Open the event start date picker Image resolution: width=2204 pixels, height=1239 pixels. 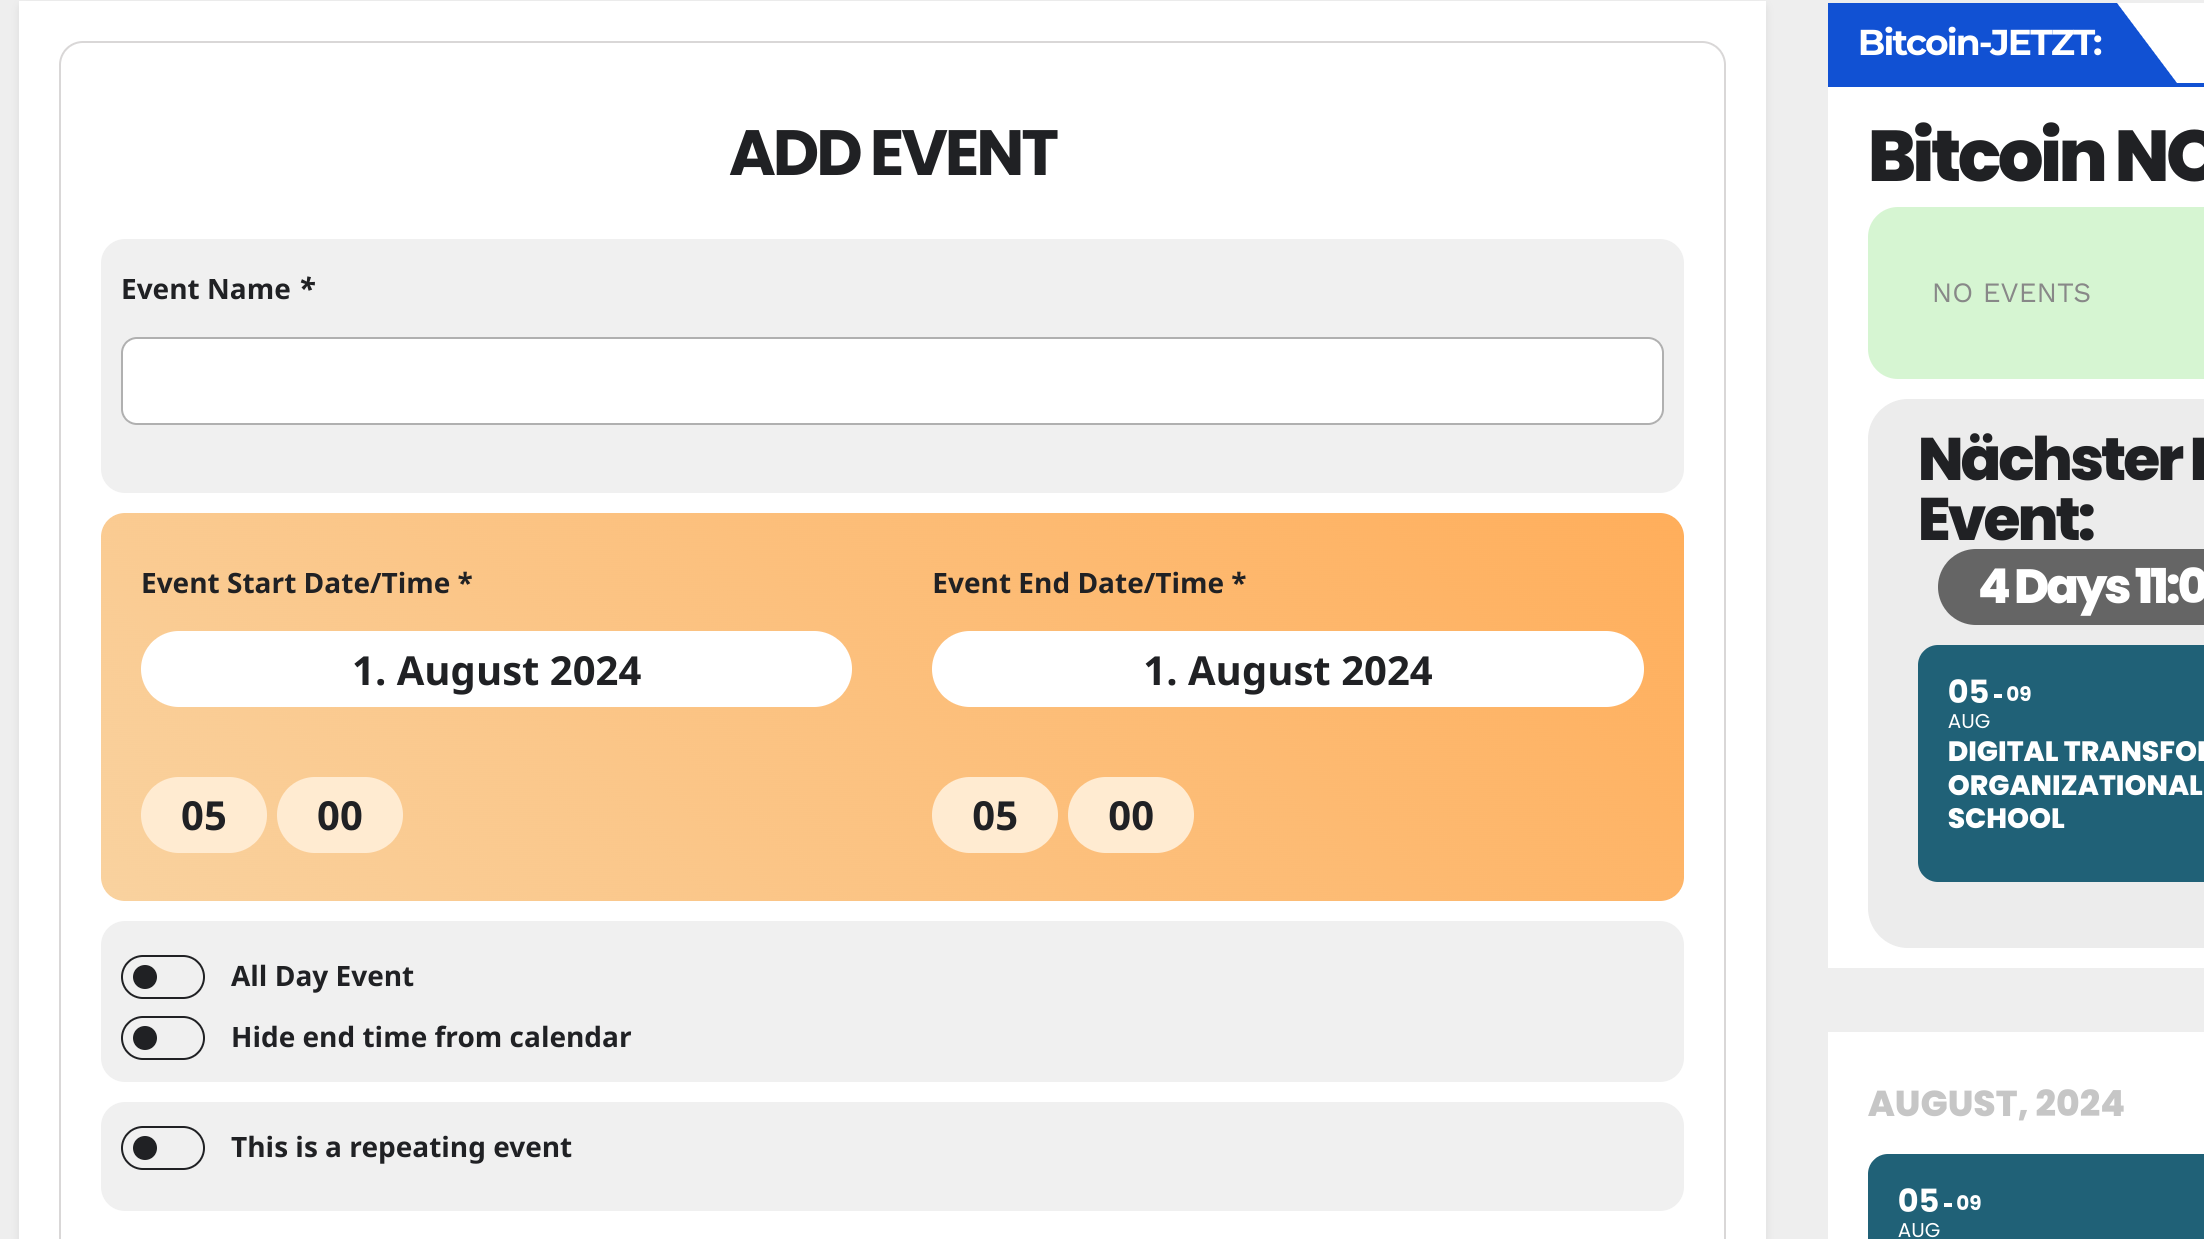(x=496, y=670)
